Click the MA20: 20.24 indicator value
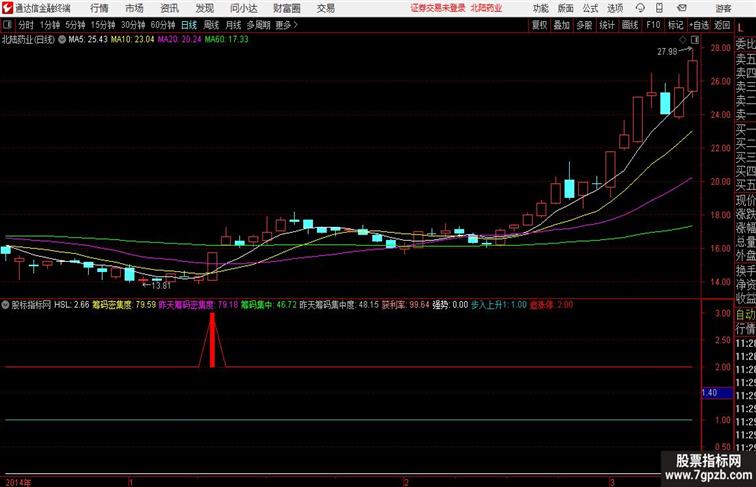Viewport: 756px width, 487px height. [179, 39]
